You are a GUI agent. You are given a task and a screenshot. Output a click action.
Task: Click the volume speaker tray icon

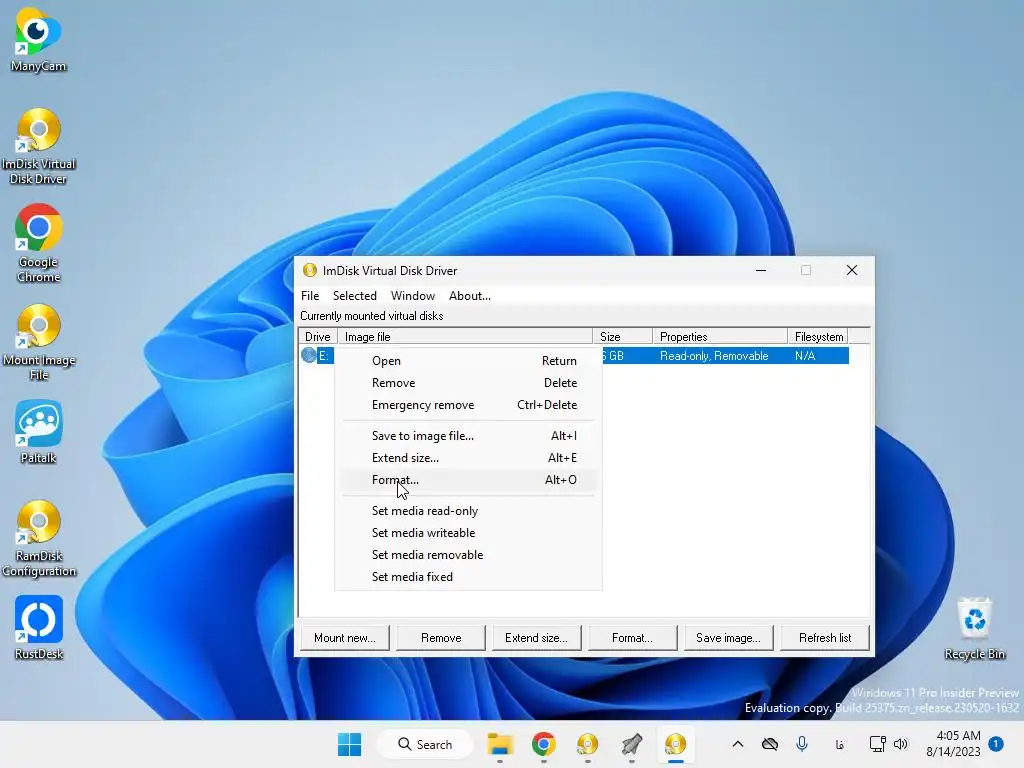pos(901,744)
